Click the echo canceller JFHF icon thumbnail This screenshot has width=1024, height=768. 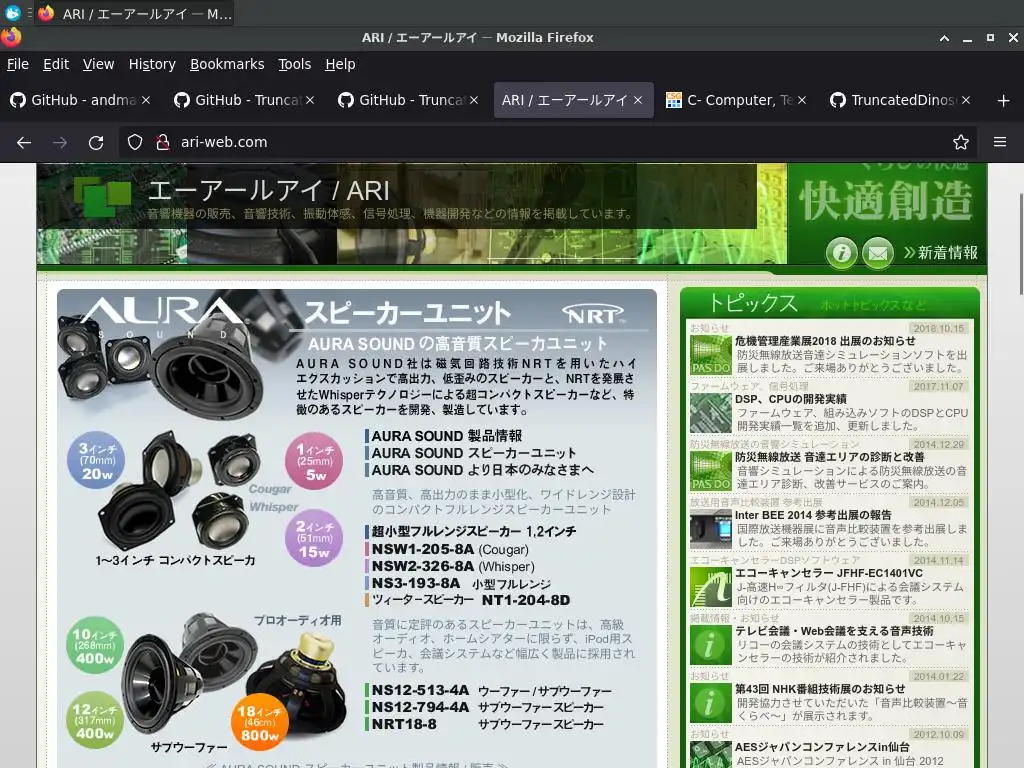(x=711, y=586)
